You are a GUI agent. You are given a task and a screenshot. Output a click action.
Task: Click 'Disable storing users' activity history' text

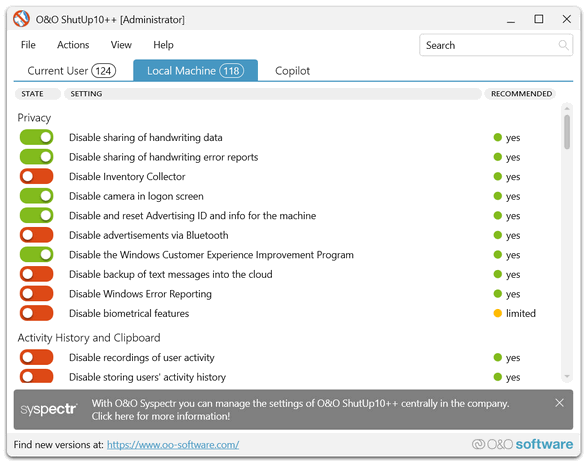pos(147,377)
